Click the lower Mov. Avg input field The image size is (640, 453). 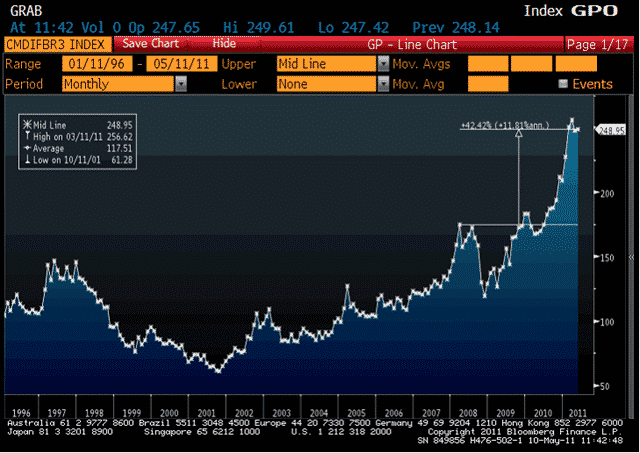[487, 84]
